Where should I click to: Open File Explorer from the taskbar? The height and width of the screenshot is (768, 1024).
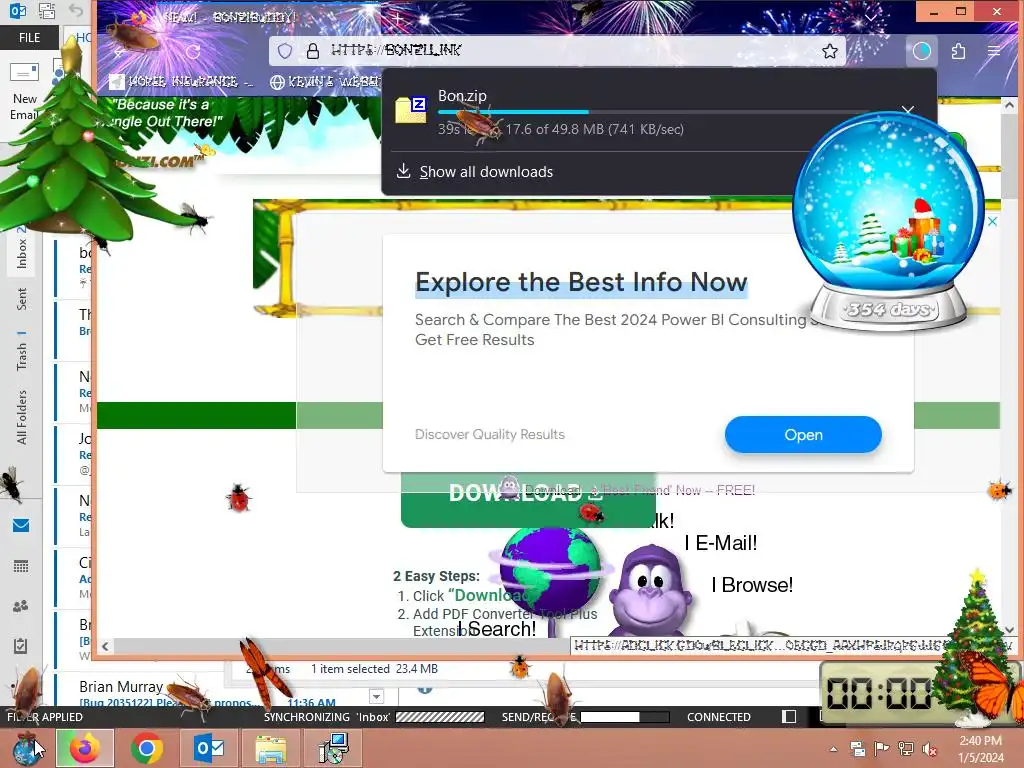pos(271,749)
